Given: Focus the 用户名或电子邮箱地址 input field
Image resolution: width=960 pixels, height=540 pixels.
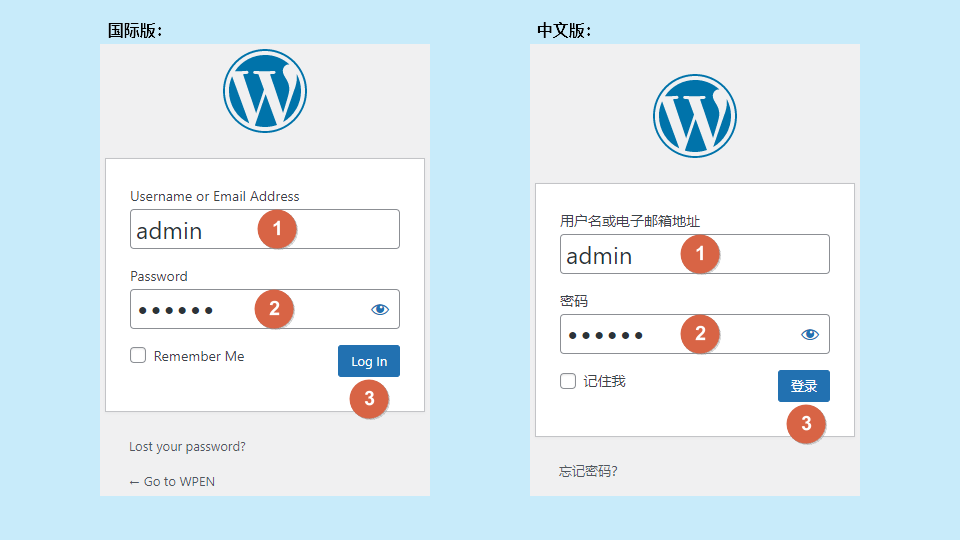Looking at the screenshot, I should point(694,254).
